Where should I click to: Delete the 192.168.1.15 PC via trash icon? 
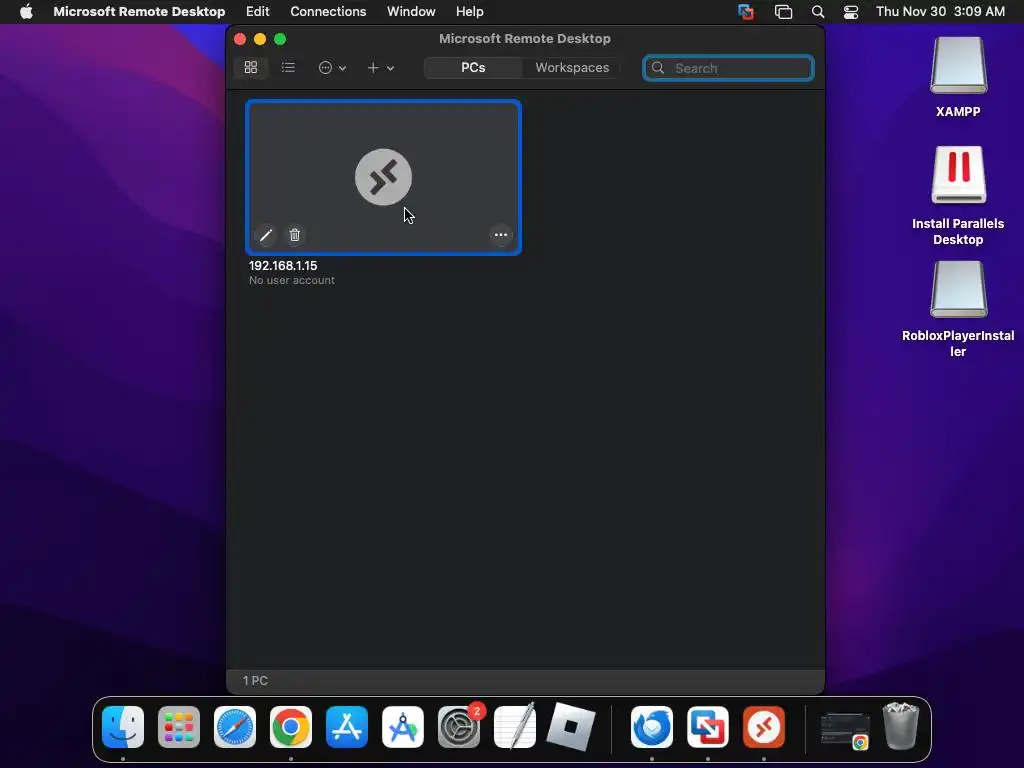(x=295, y=235)
